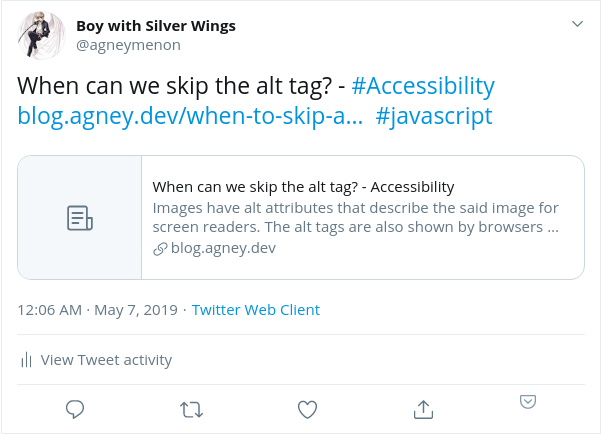Click the article document icon in link card
The width and height of the screenshot is (601, 434).
coord(80,218)
